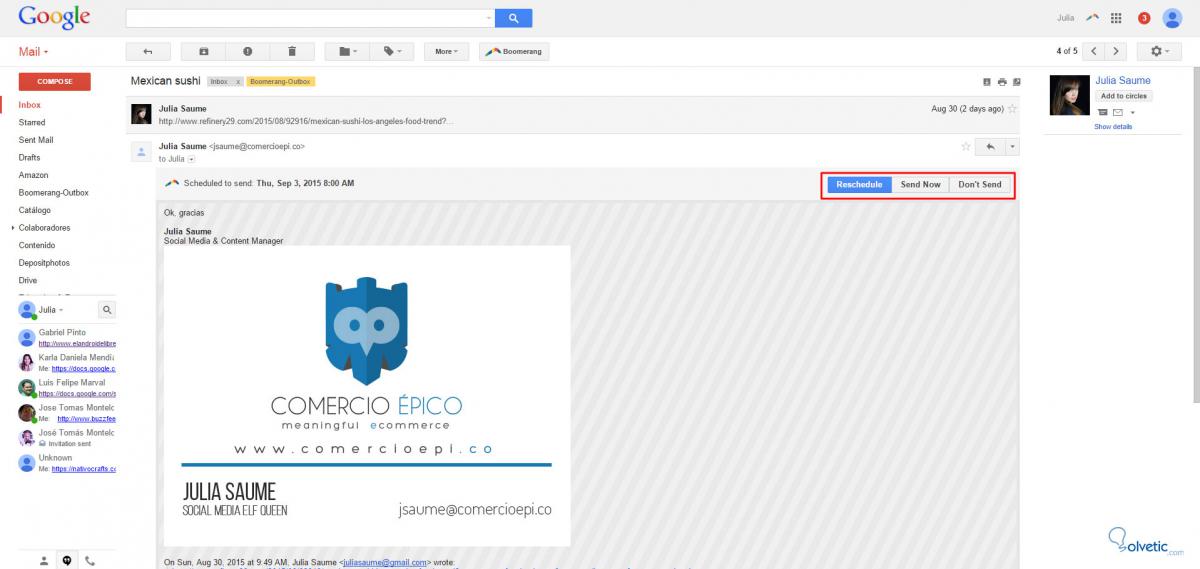Open the Google apps grid
This screenshot has height=569, width=1200.
1116,18
